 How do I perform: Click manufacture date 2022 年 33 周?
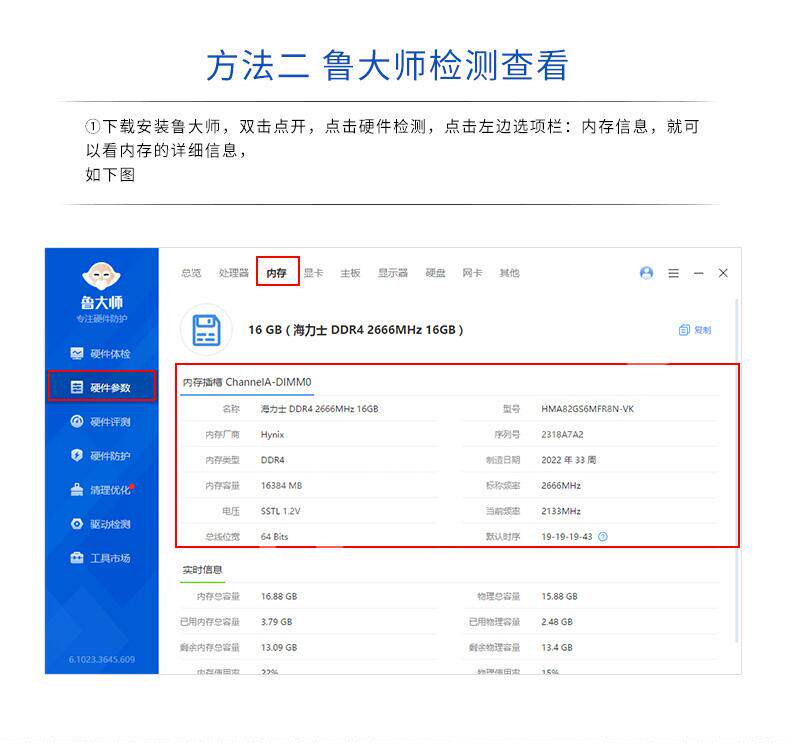coord(569,460)
